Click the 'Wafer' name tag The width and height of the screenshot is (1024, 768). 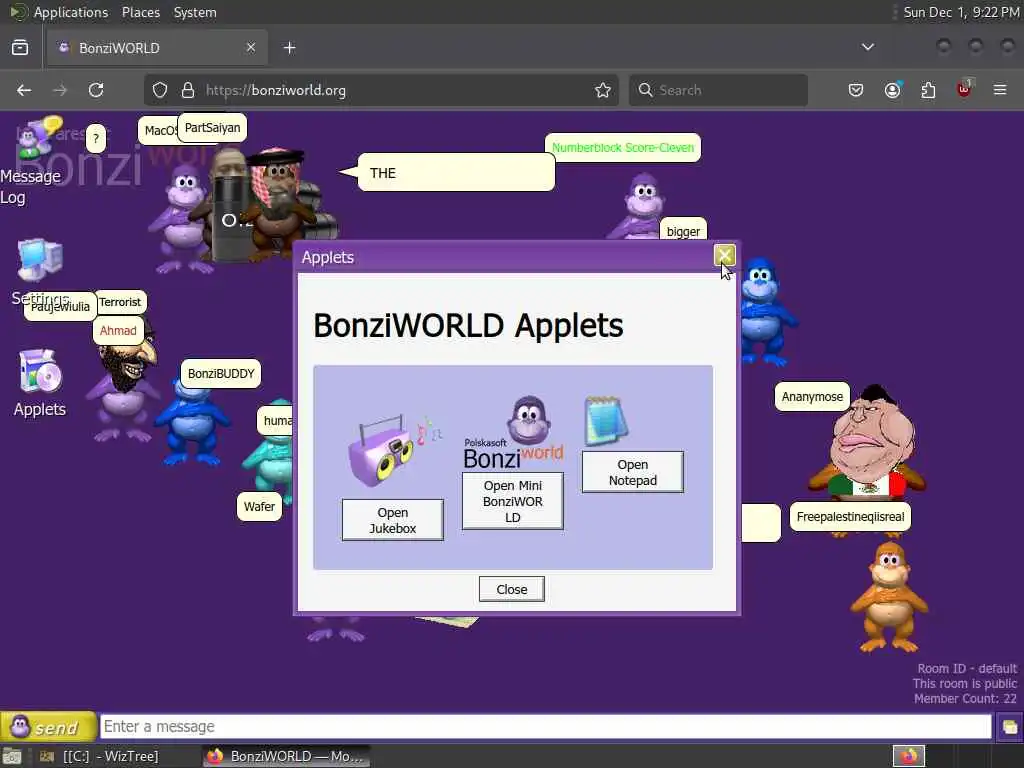tap(259, 506)
